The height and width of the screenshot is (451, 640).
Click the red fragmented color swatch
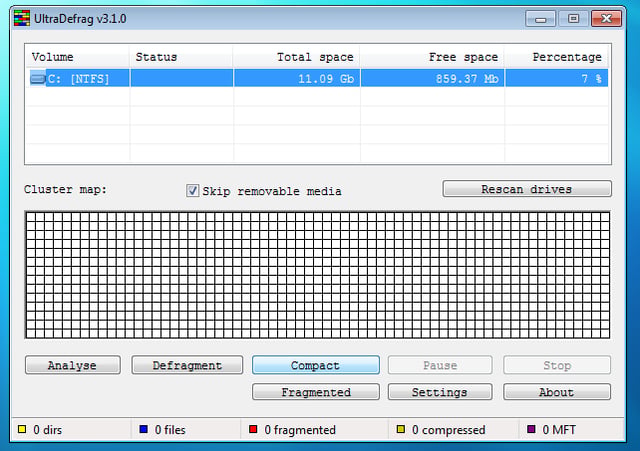click(253, 429)
